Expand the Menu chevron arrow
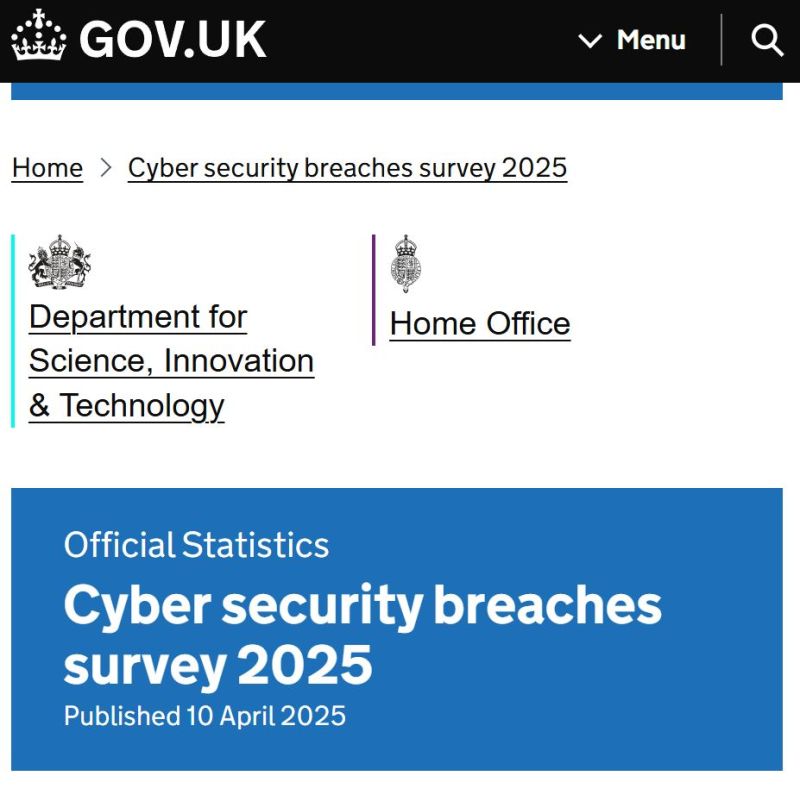 [x=590, y=41]
